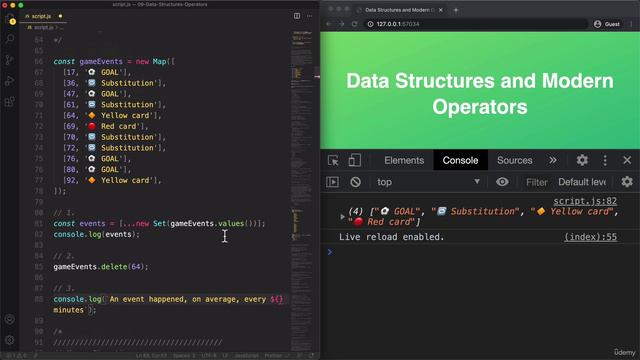Click the macOS yellow minimize button of VS Code
This screenshot has height=360, width=640.
(13, 5)
